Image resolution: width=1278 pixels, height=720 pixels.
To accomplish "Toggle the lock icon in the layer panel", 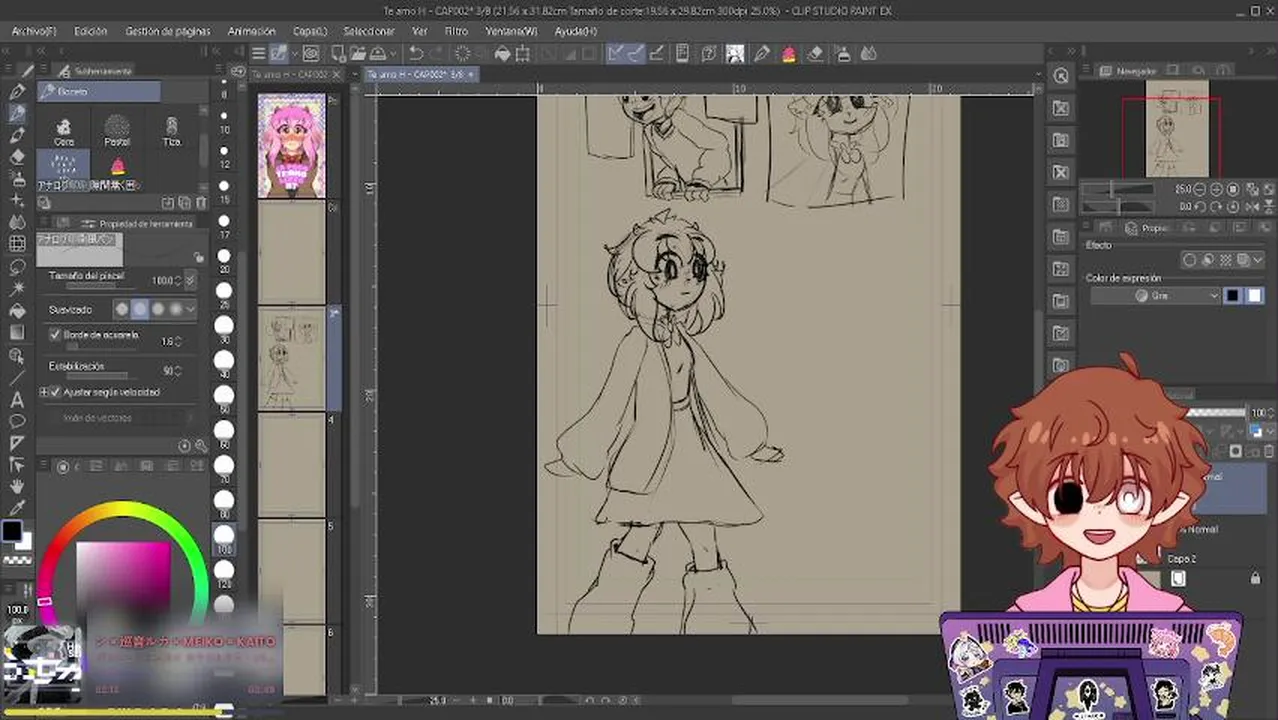I will 1255,578.
